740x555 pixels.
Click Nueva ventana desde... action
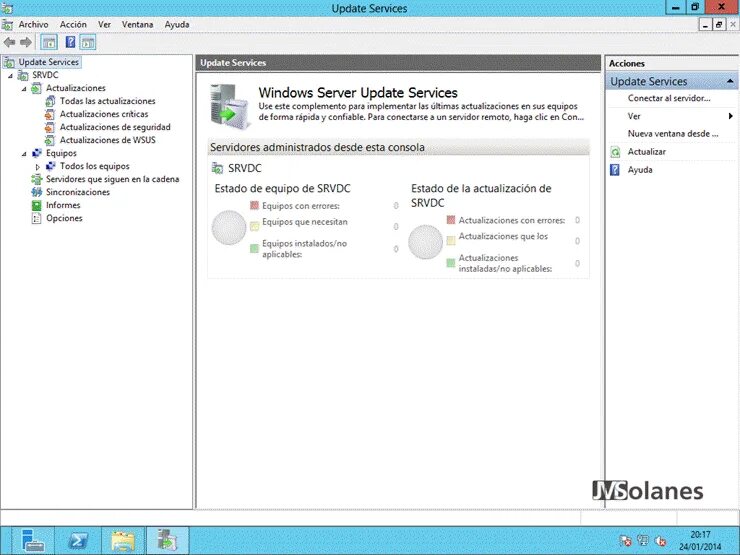coord(673,134)
